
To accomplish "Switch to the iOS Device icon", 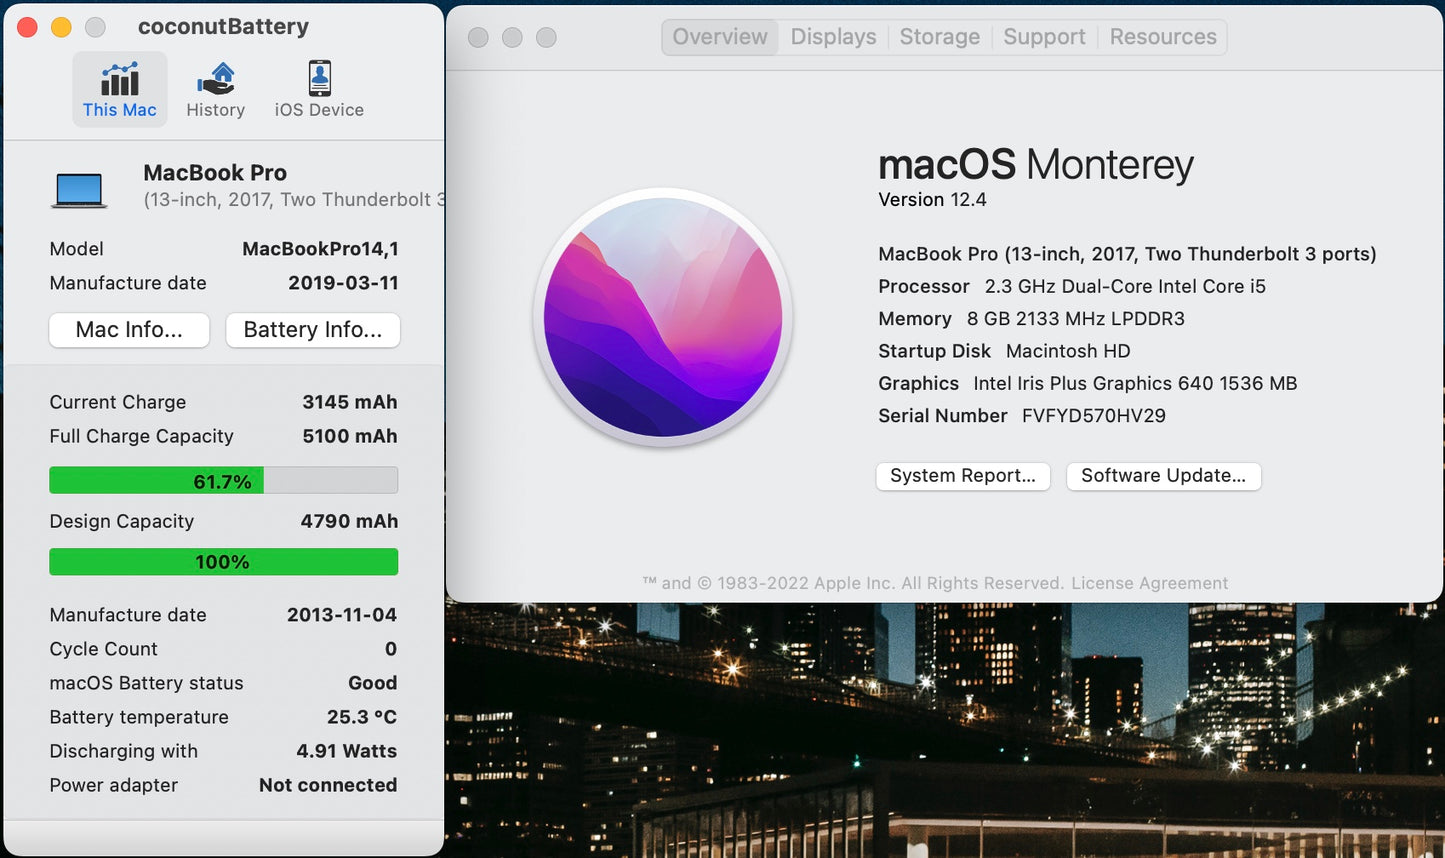I will click(x=319, y=79).
